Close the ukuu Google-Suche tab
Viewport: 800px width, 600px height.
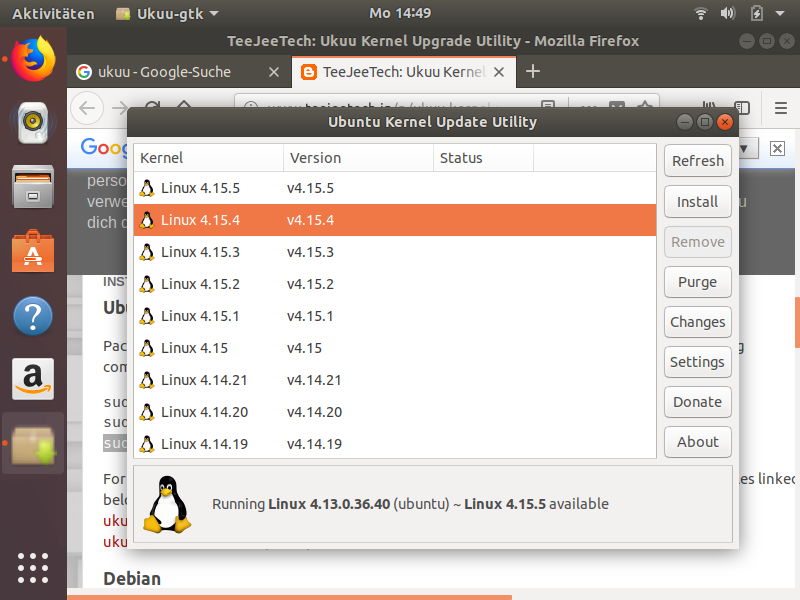click(x=274, y=72)
